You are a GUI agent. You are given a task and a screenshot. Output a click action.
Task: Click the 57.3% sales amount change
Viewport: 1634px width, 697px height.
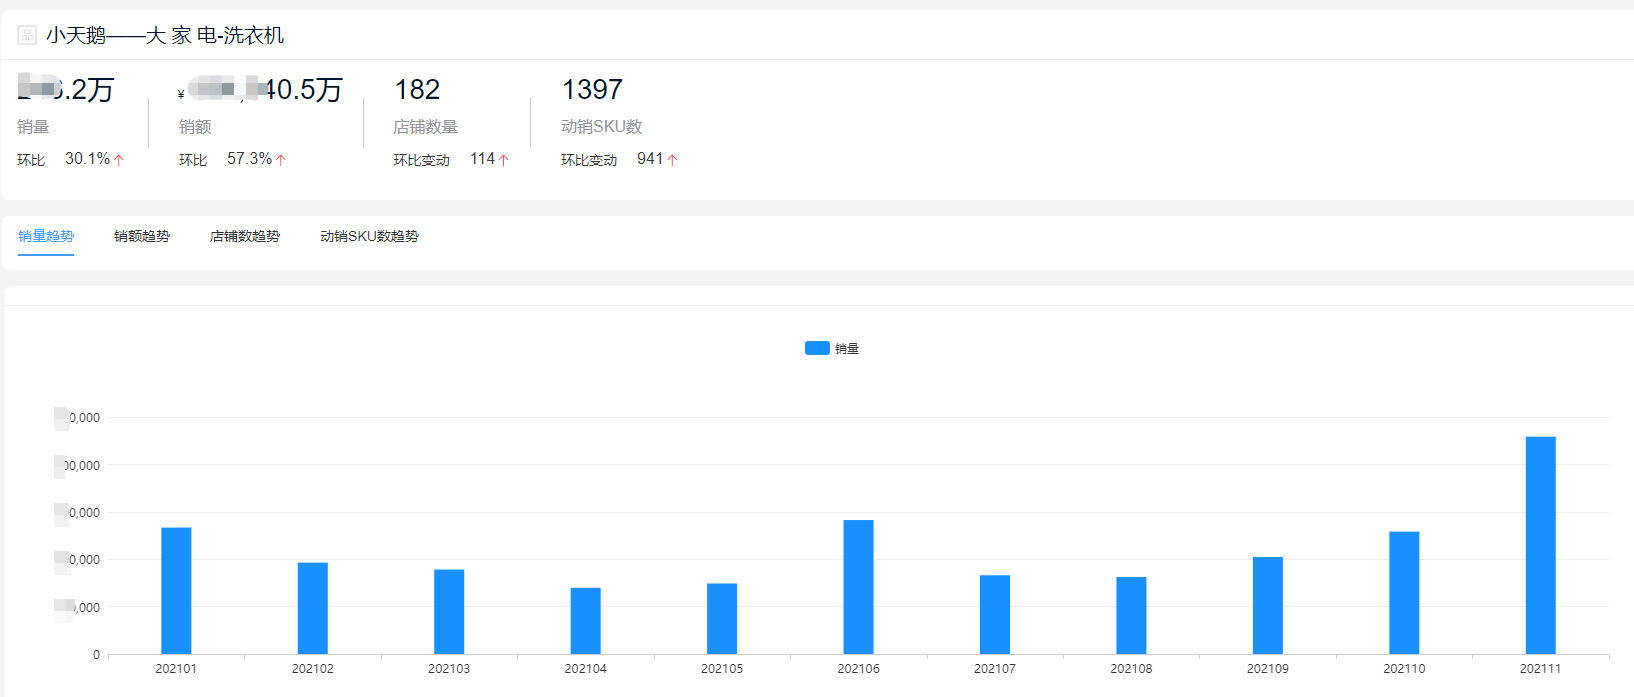tap(249, 159)
